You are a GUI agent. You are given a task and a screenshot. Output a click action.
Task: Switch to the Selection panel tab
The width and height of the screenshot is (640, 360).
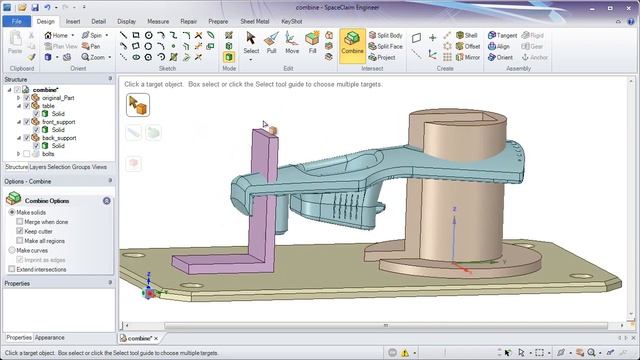pyautogui.click(x=59, y=167)
